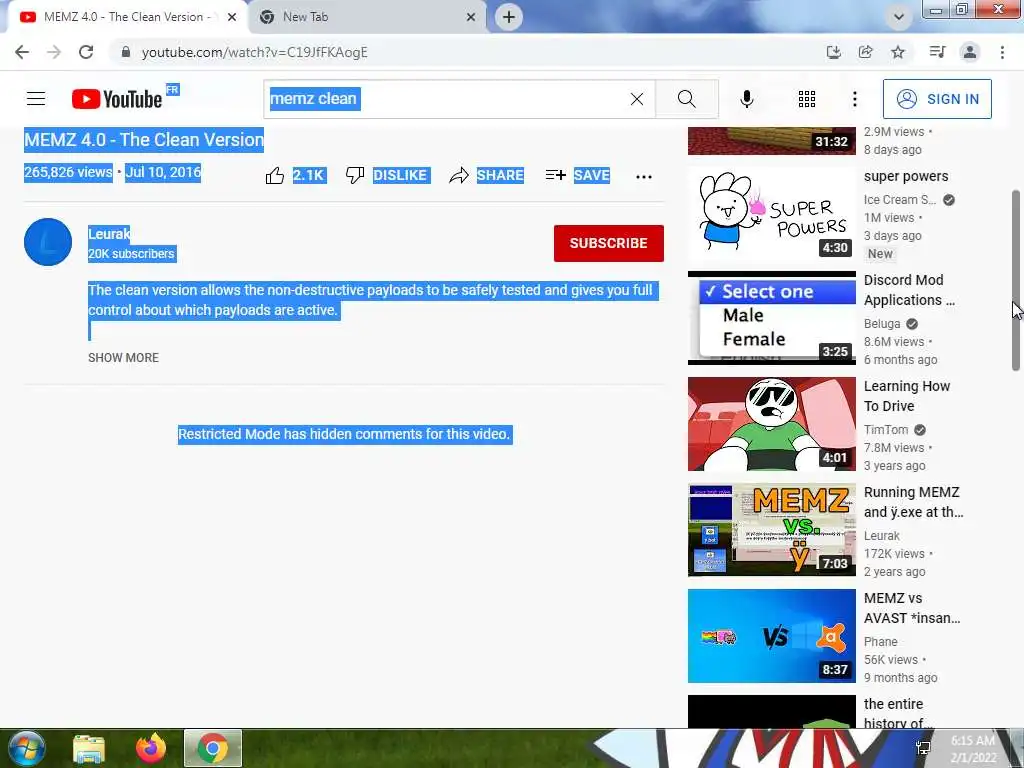The width and height of the screenshot is (1024, 768).
Task: Reload the page in Chrome
Action: point(86,52)
